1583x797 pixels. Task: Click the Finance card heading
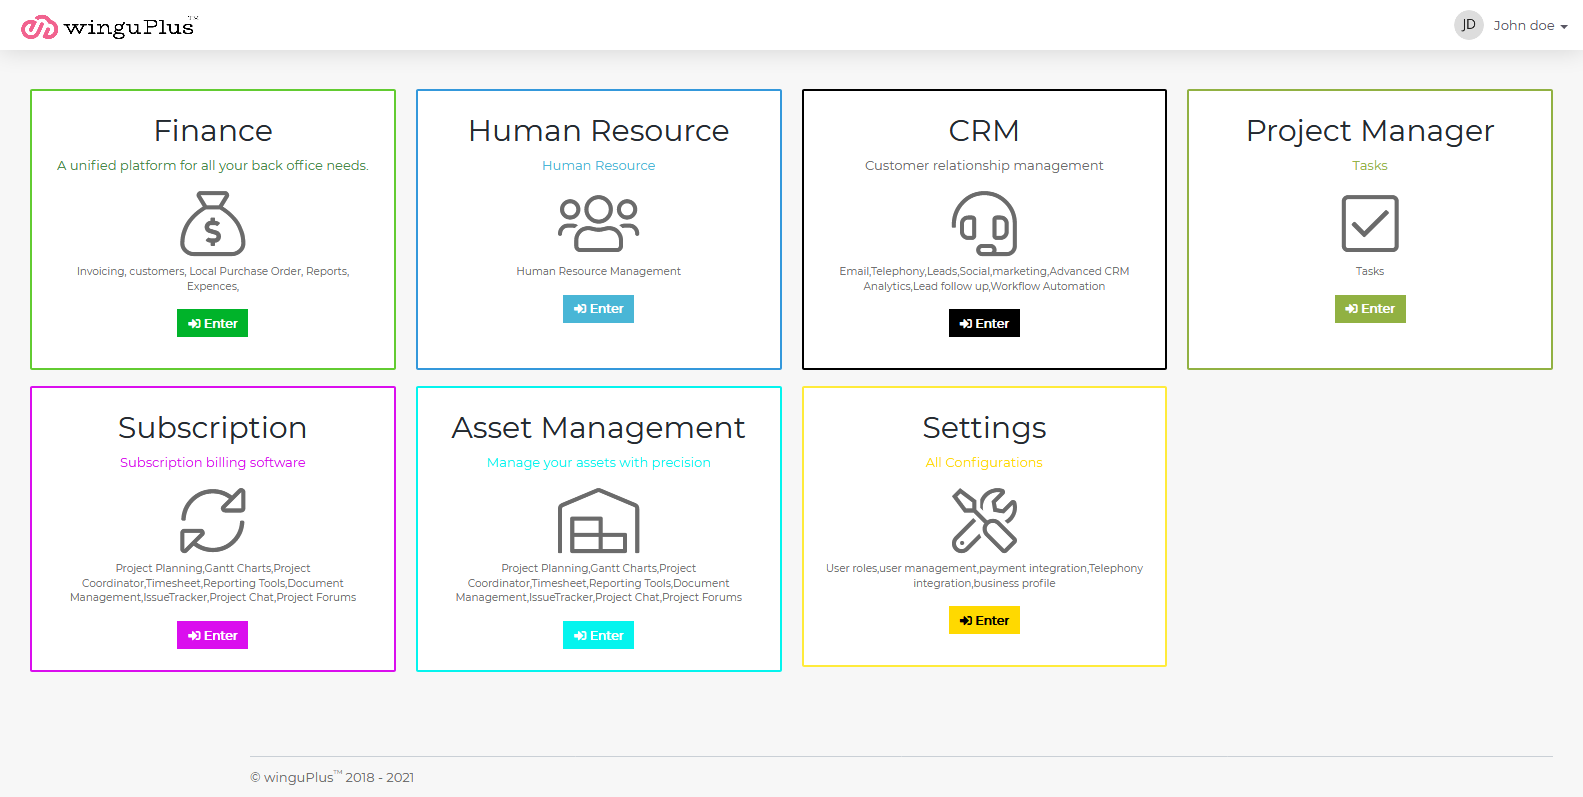click(x=213, y=130)
